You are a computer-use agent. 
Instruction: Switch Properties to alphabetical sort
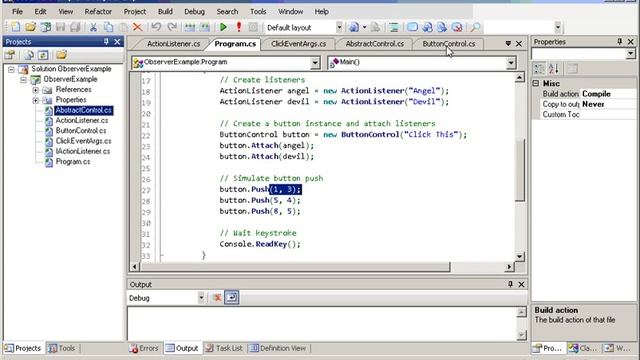(x=554, y=69)
